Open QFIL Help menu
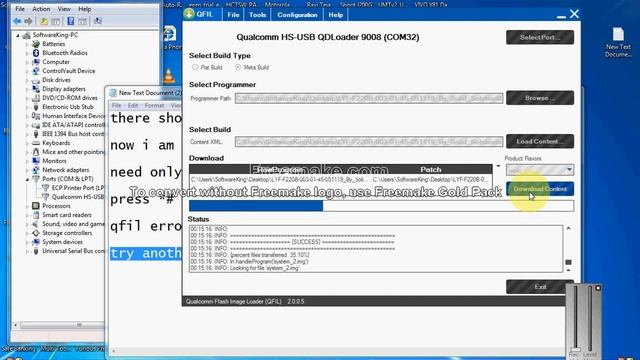 [x=336, y=15]
